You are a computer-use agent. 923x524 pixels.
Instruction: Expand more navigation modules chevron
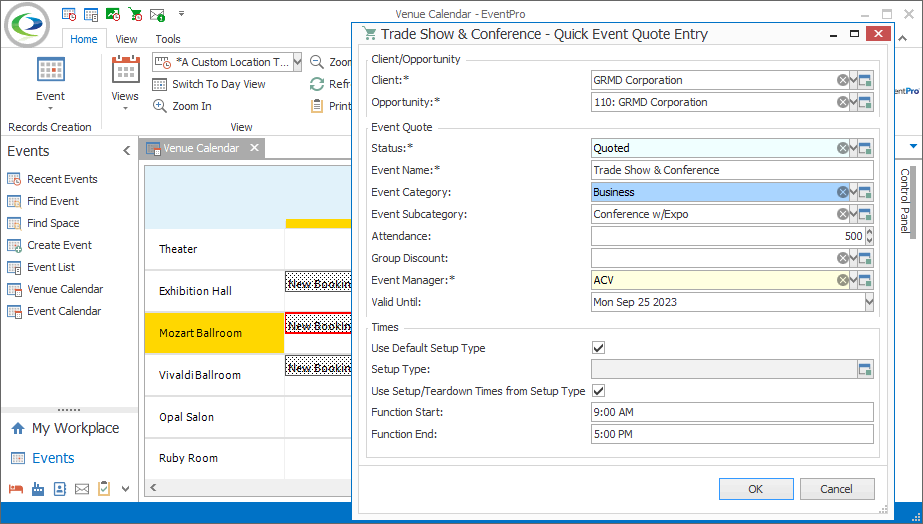125,489
